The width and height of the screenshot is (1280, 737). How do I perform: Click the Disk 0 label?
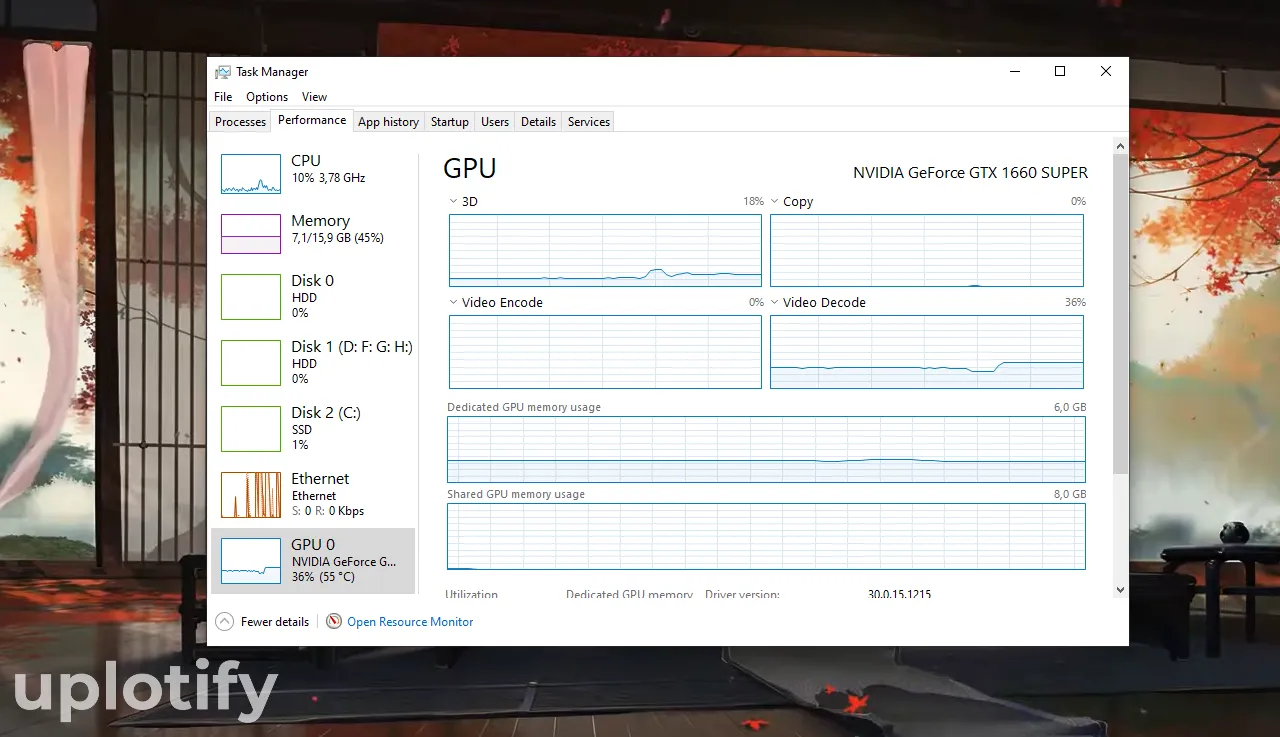[x=312, y=281]
